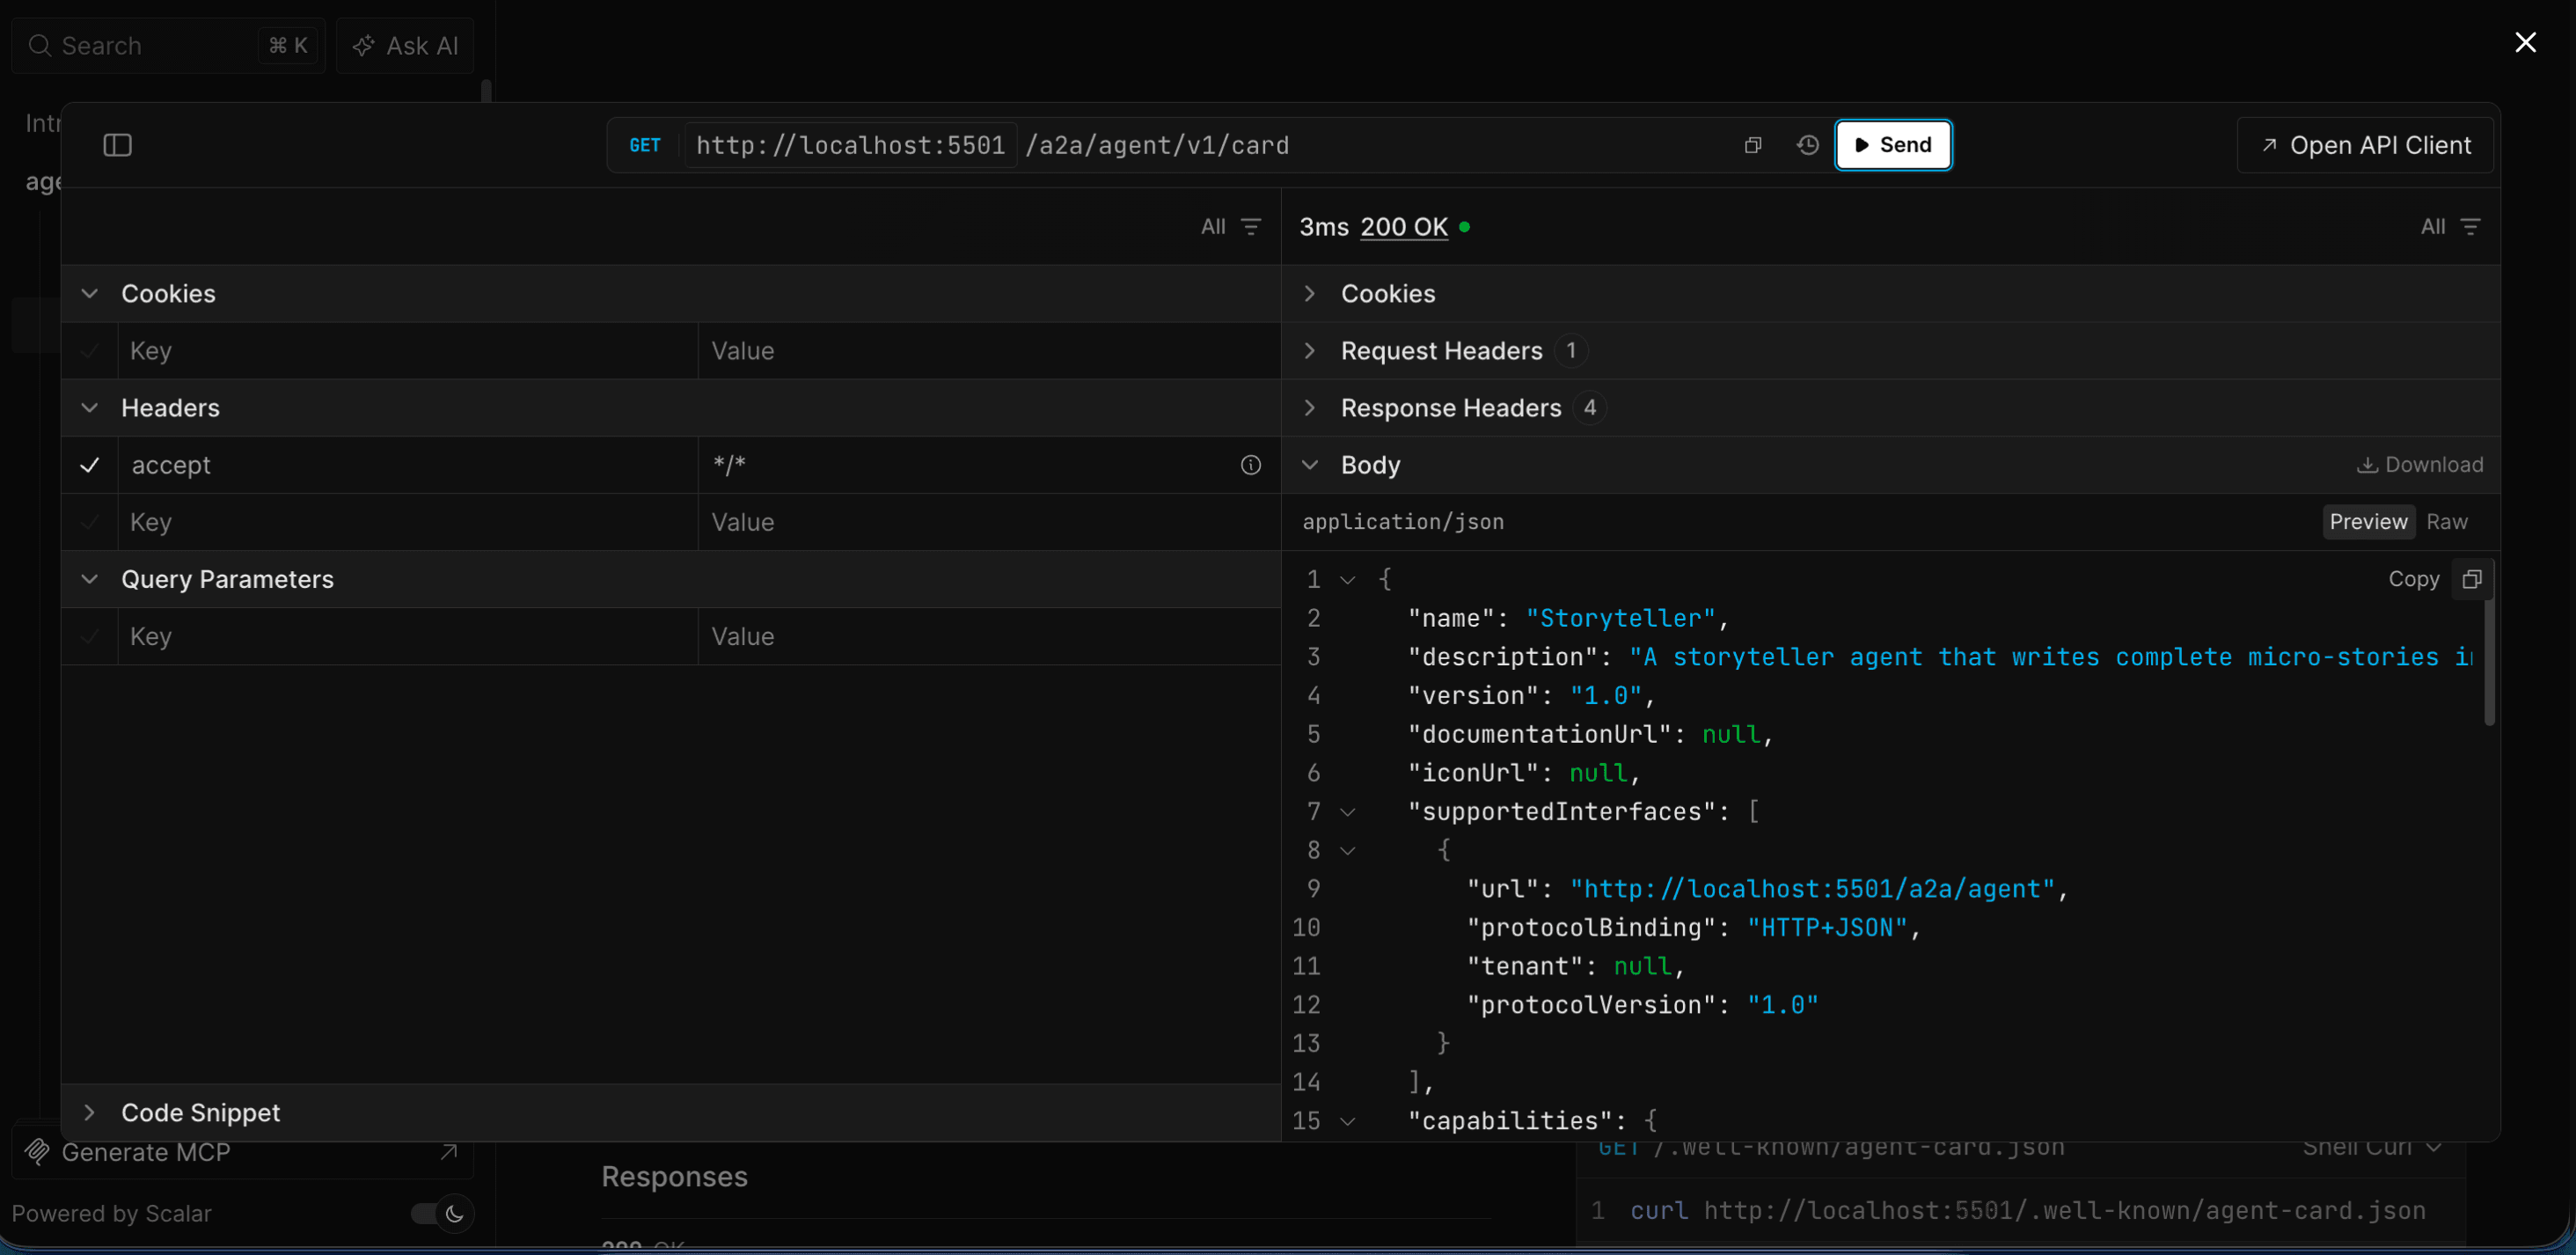Open API Client in new window
This screenshot has height=1255, width=2576.
[2365, 146]
